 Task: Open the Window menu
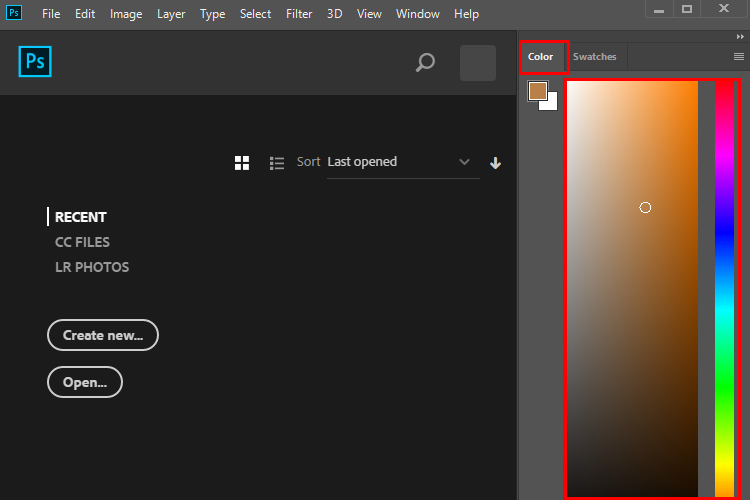click(418, 14)
